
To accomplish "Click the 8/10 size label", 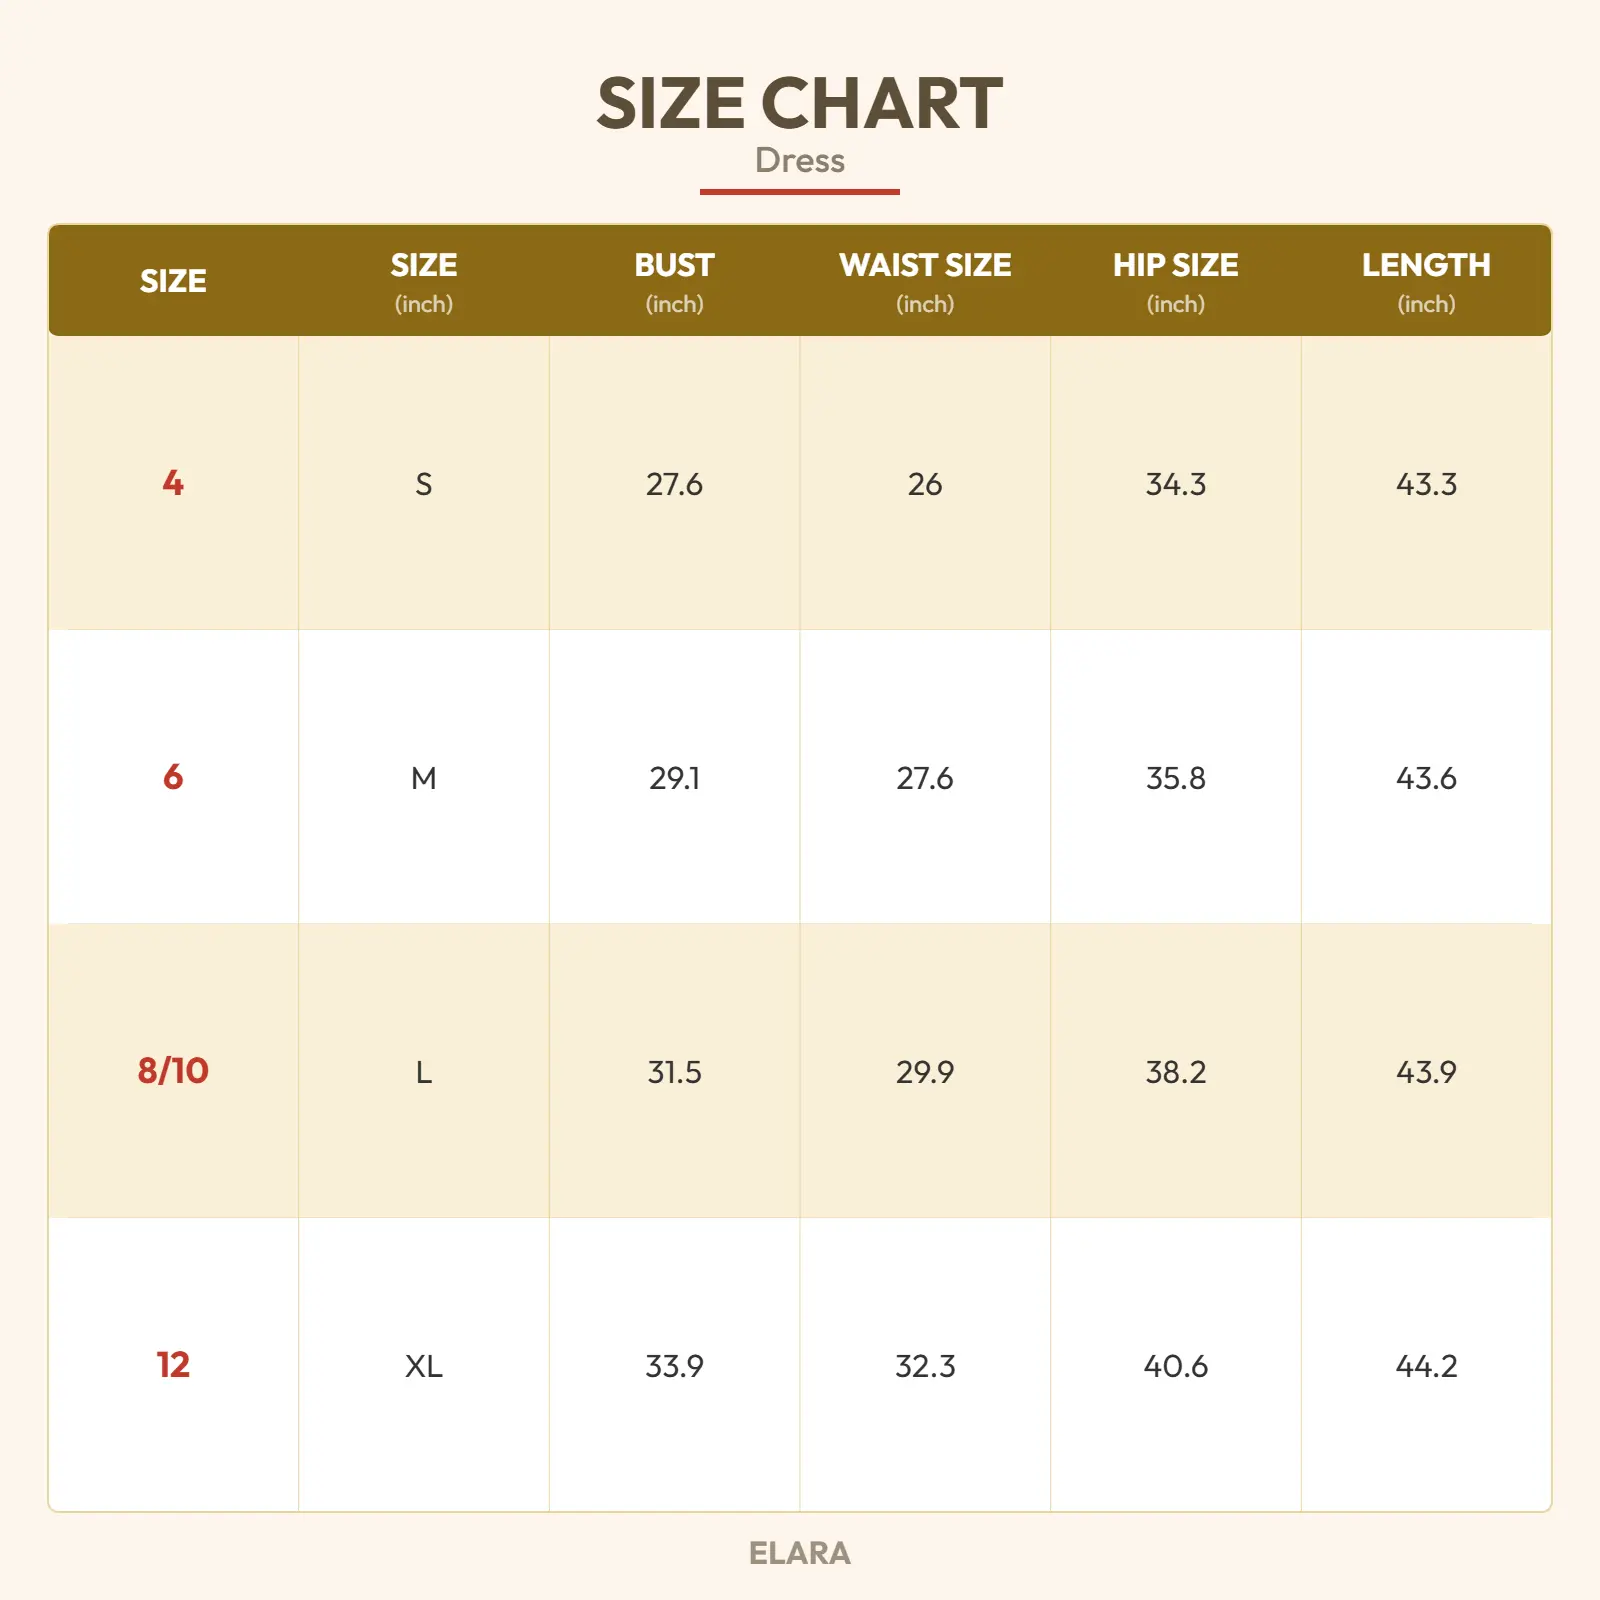I will (173, 1071).
